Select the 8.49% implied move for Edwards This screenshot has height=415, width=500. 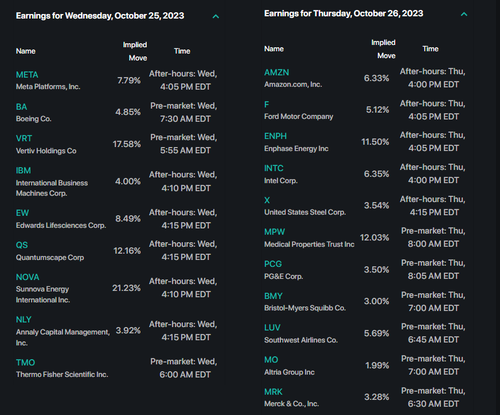[128, 219]
